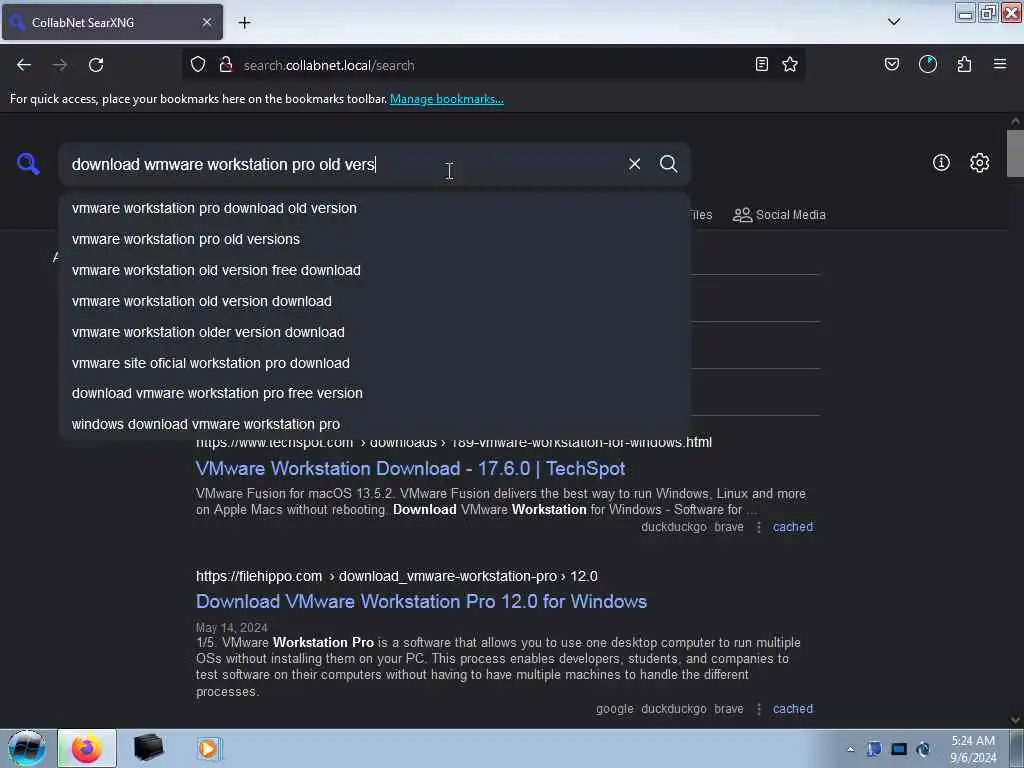Select 'vmware site oficial workstation pro download'
The width and height of the screenshot is (1024, 768).
pos(375,362)
